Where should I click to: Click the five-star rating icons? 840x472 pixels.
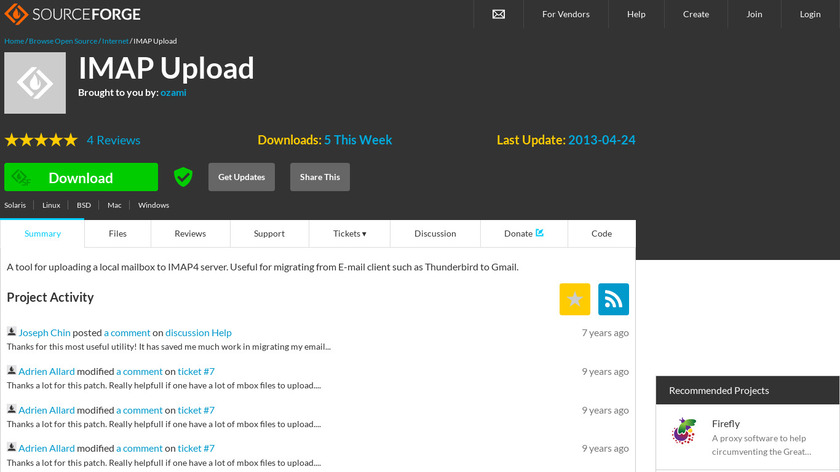(x=41, y=140)
